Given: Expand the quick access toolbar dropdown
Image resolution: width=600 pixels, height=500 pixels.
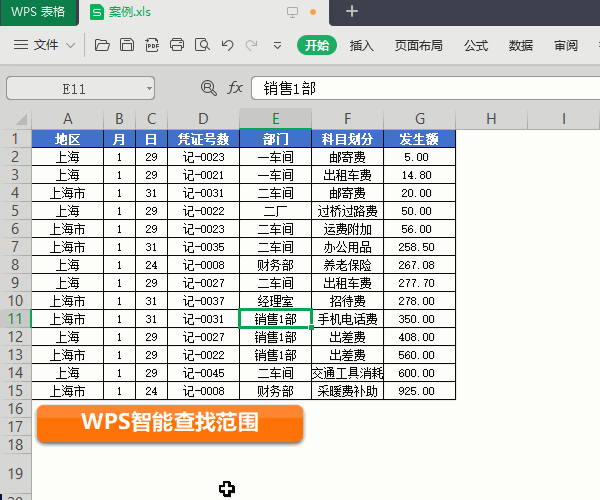Looking at the screenshot, I should 277,45.
